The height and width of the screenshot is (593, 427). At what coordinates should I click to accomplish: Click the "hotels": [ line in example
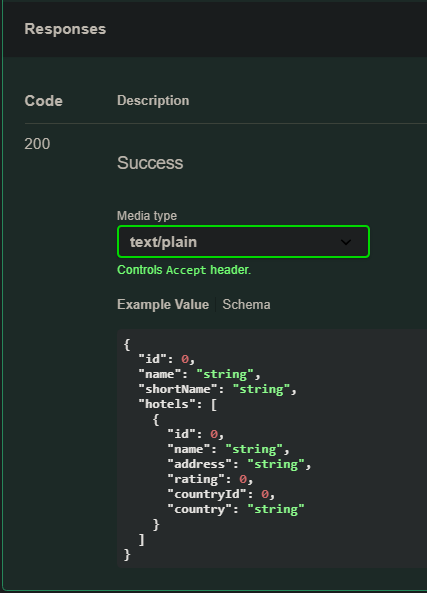[x=177, y=404]
